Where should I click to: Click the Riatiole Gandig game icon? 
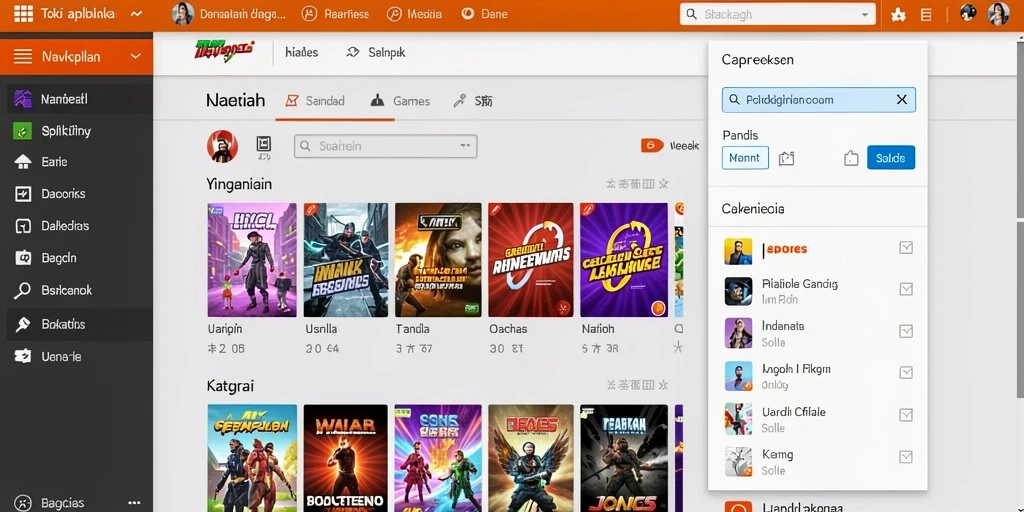click(738, 291)
